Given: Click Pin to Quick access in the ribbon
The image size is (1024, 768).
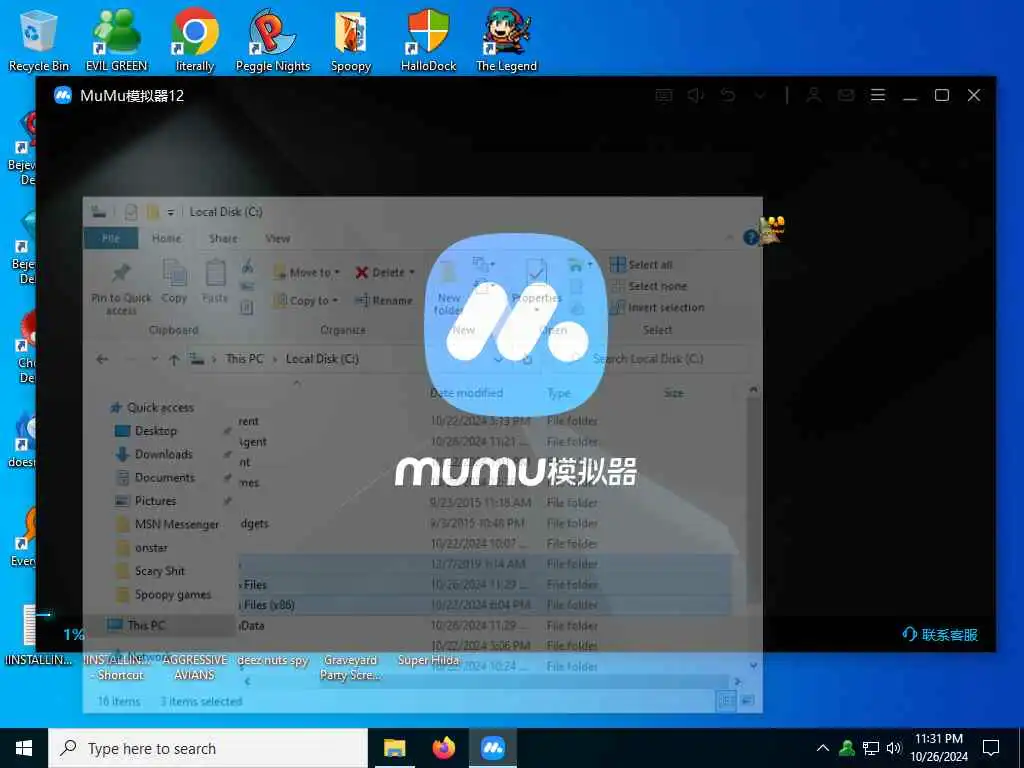Looking at the screenshot, I should (x=121, y=289).
